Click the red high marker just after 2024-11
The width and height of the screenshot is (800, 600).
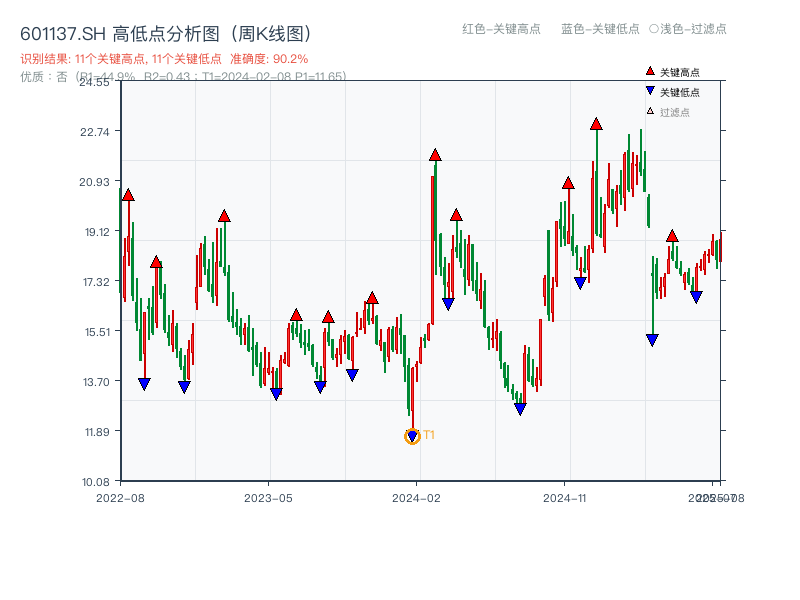568,183
